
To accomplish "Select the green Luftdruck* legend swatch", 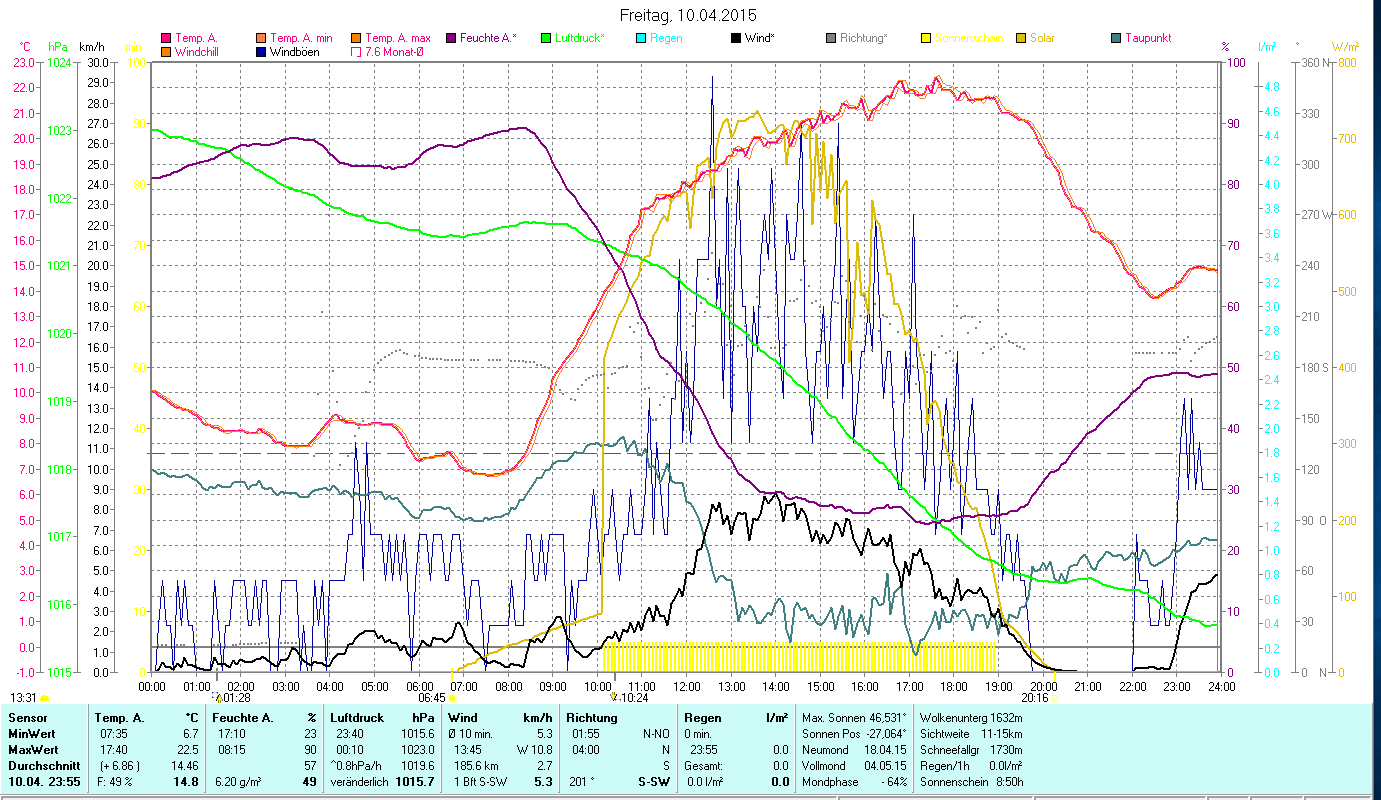I will click(546, 39).
